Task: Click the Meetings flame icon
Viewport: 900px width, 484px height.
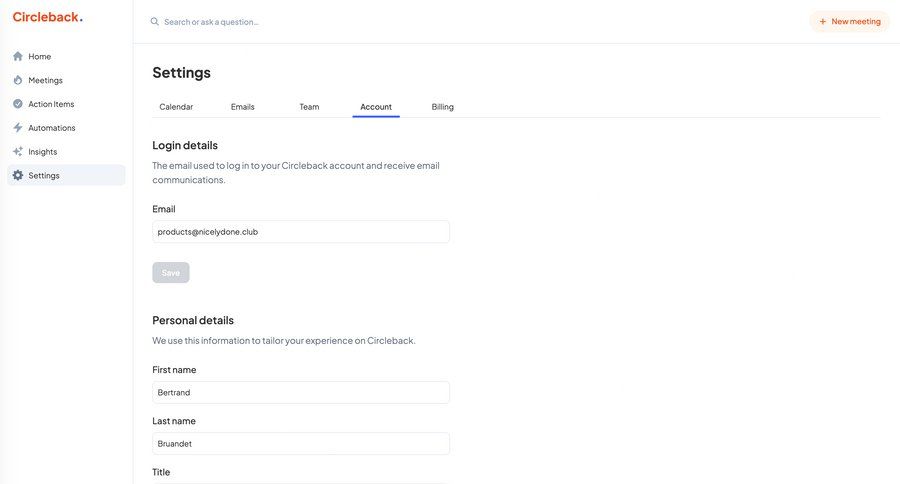Action: (18, 80)
